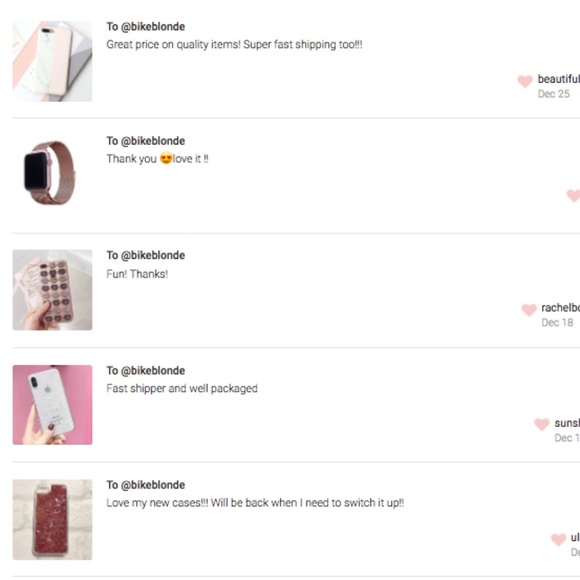580x580 pixels.
Task: Open the marble phone case thumbnail
Action: click(x=52, y=61)
